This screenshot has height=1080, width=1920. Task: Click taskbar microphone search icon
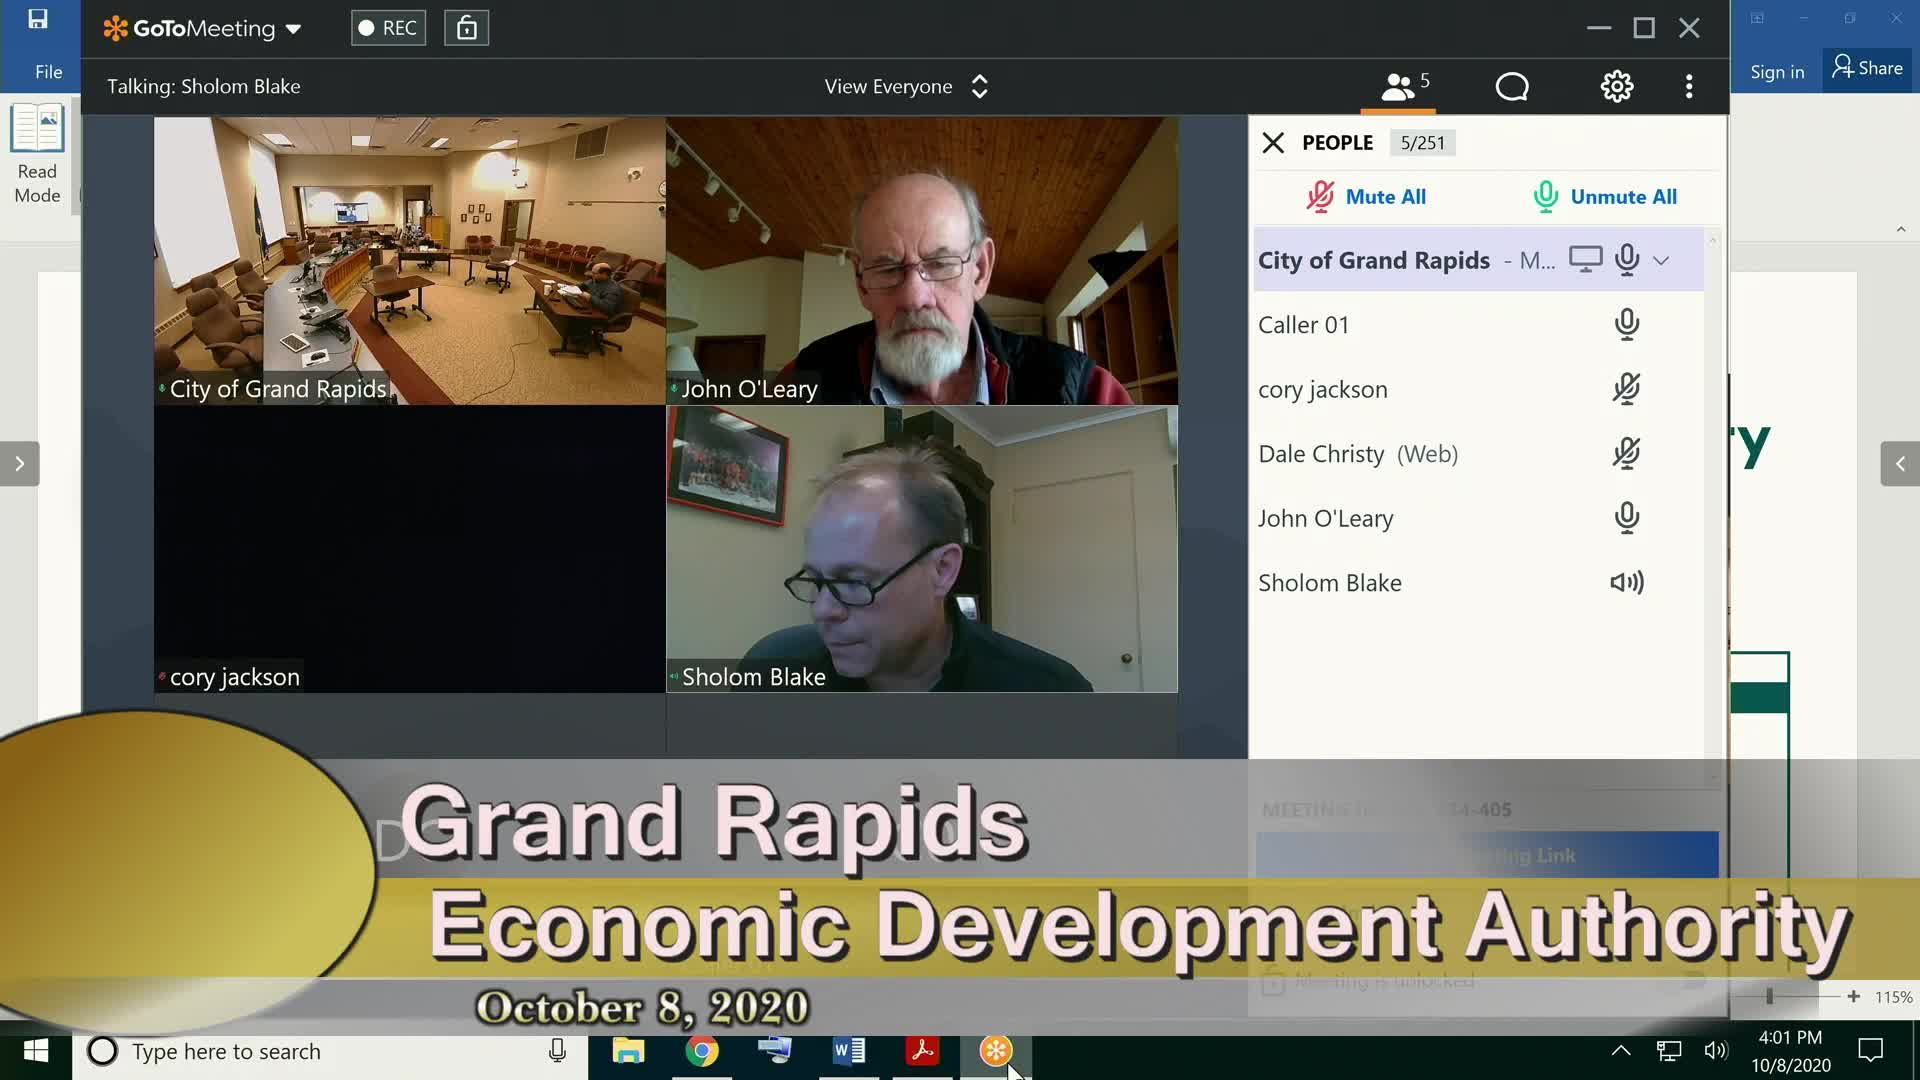tap(558, 1051)
